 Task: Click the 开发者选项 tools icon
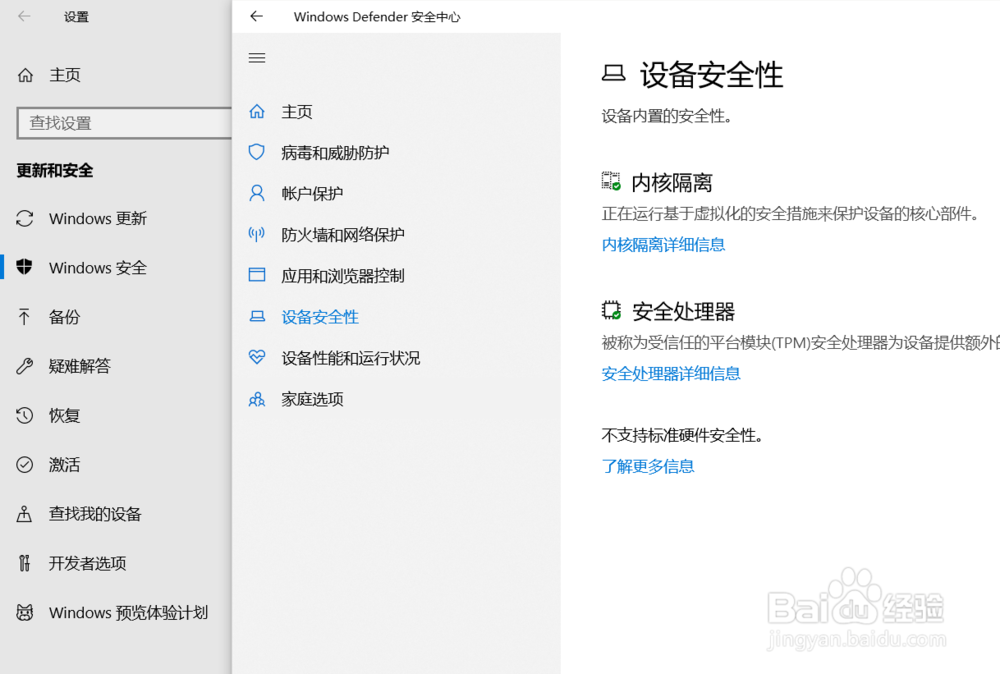[24, 563]
